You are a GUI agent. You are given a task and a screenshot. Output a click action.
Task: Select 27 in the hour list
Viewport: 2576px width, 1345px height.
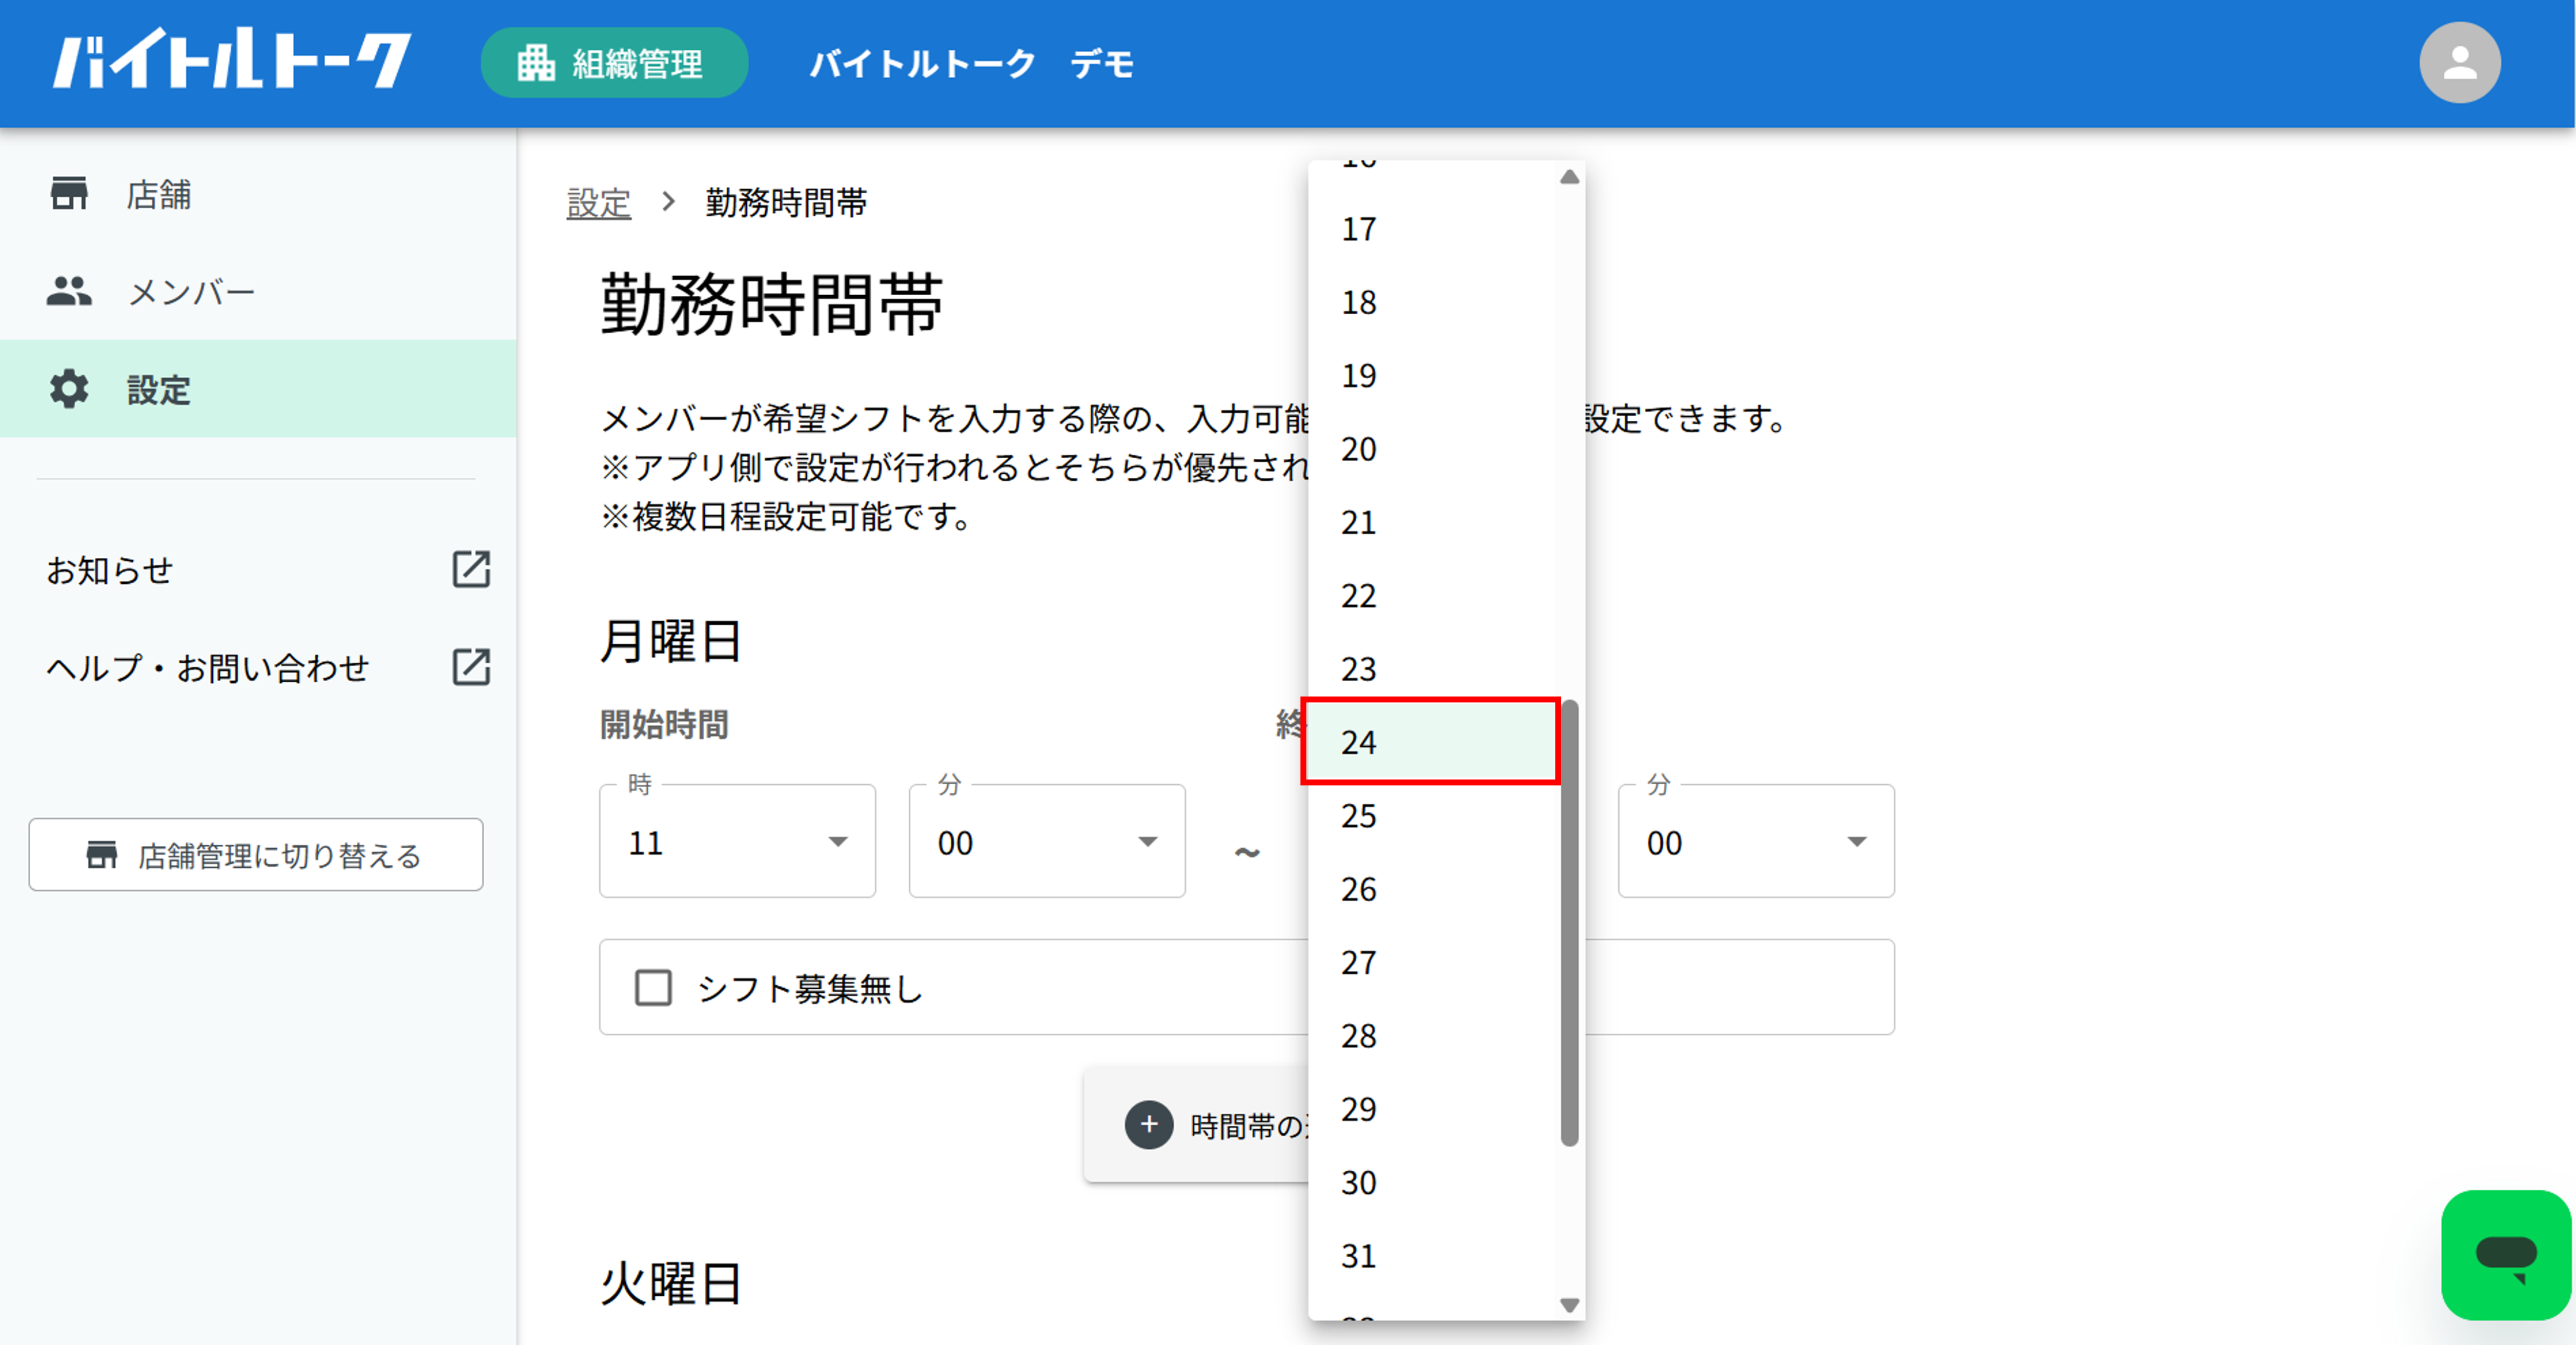click(x=1434, y=962)
